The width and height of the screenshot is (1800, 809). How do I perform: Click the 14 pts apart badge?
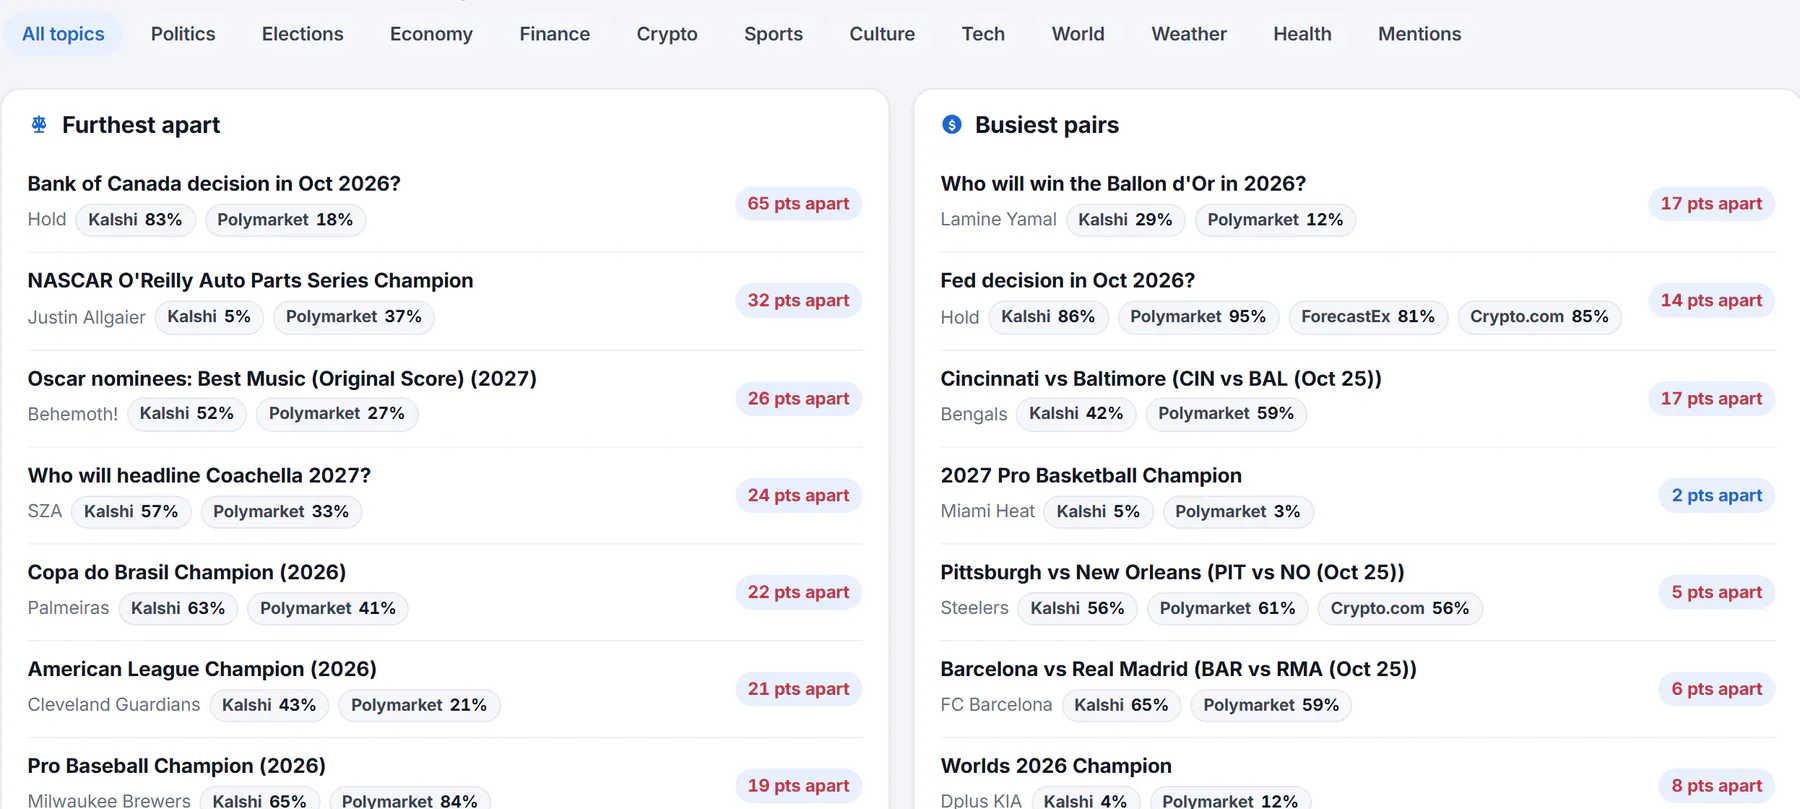point(1711,301)
